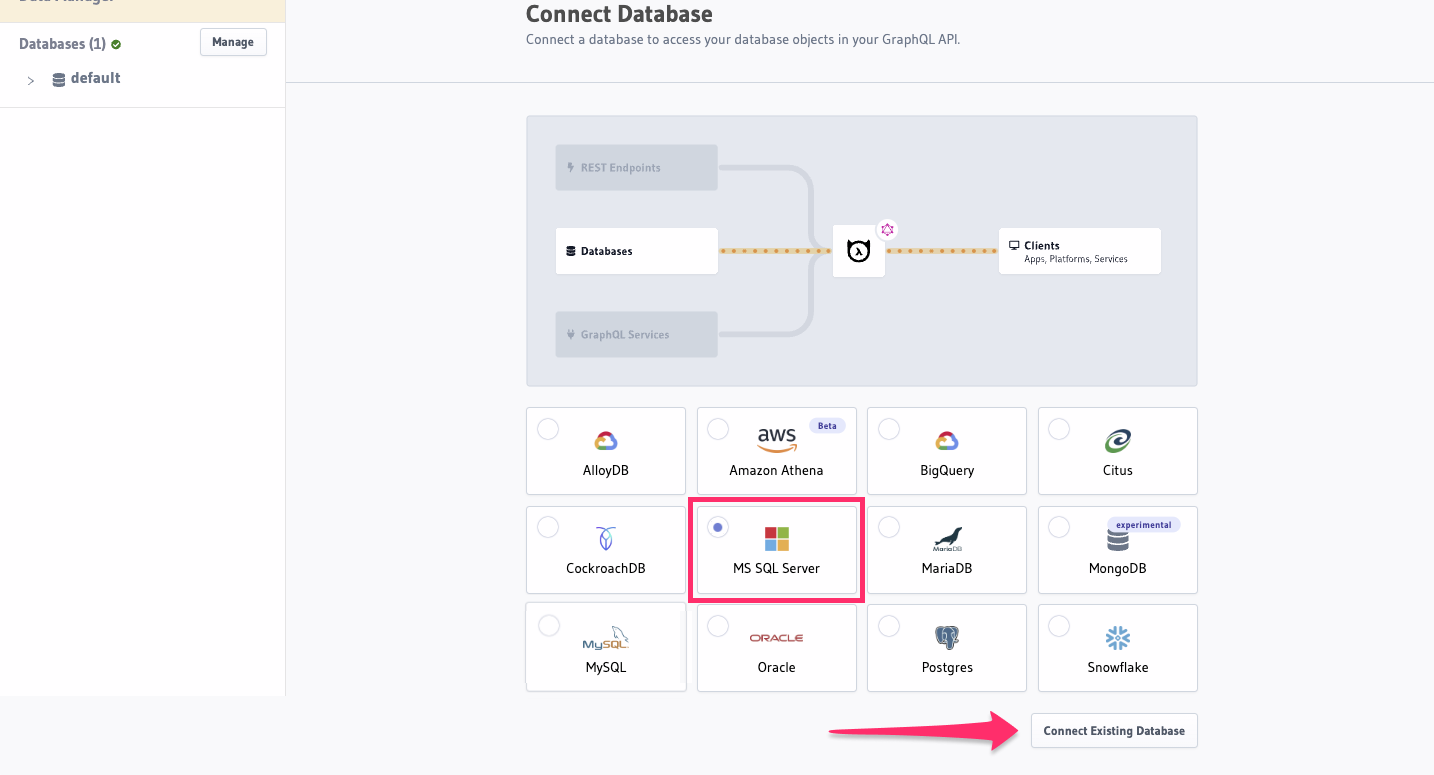Click the Snowflake logo icon

[x=1118, y=638]
